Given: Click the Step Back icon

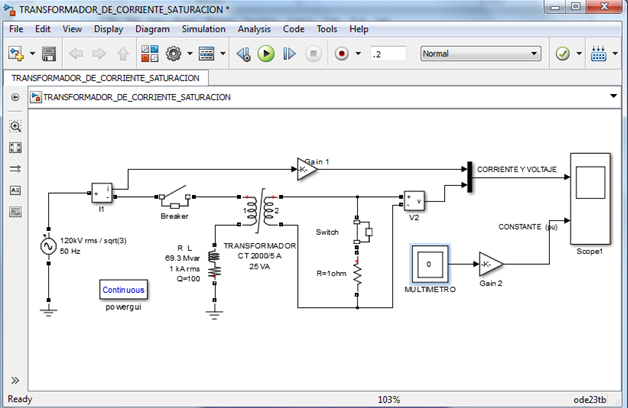Looking at the screenshot, I should click(245, 53).
